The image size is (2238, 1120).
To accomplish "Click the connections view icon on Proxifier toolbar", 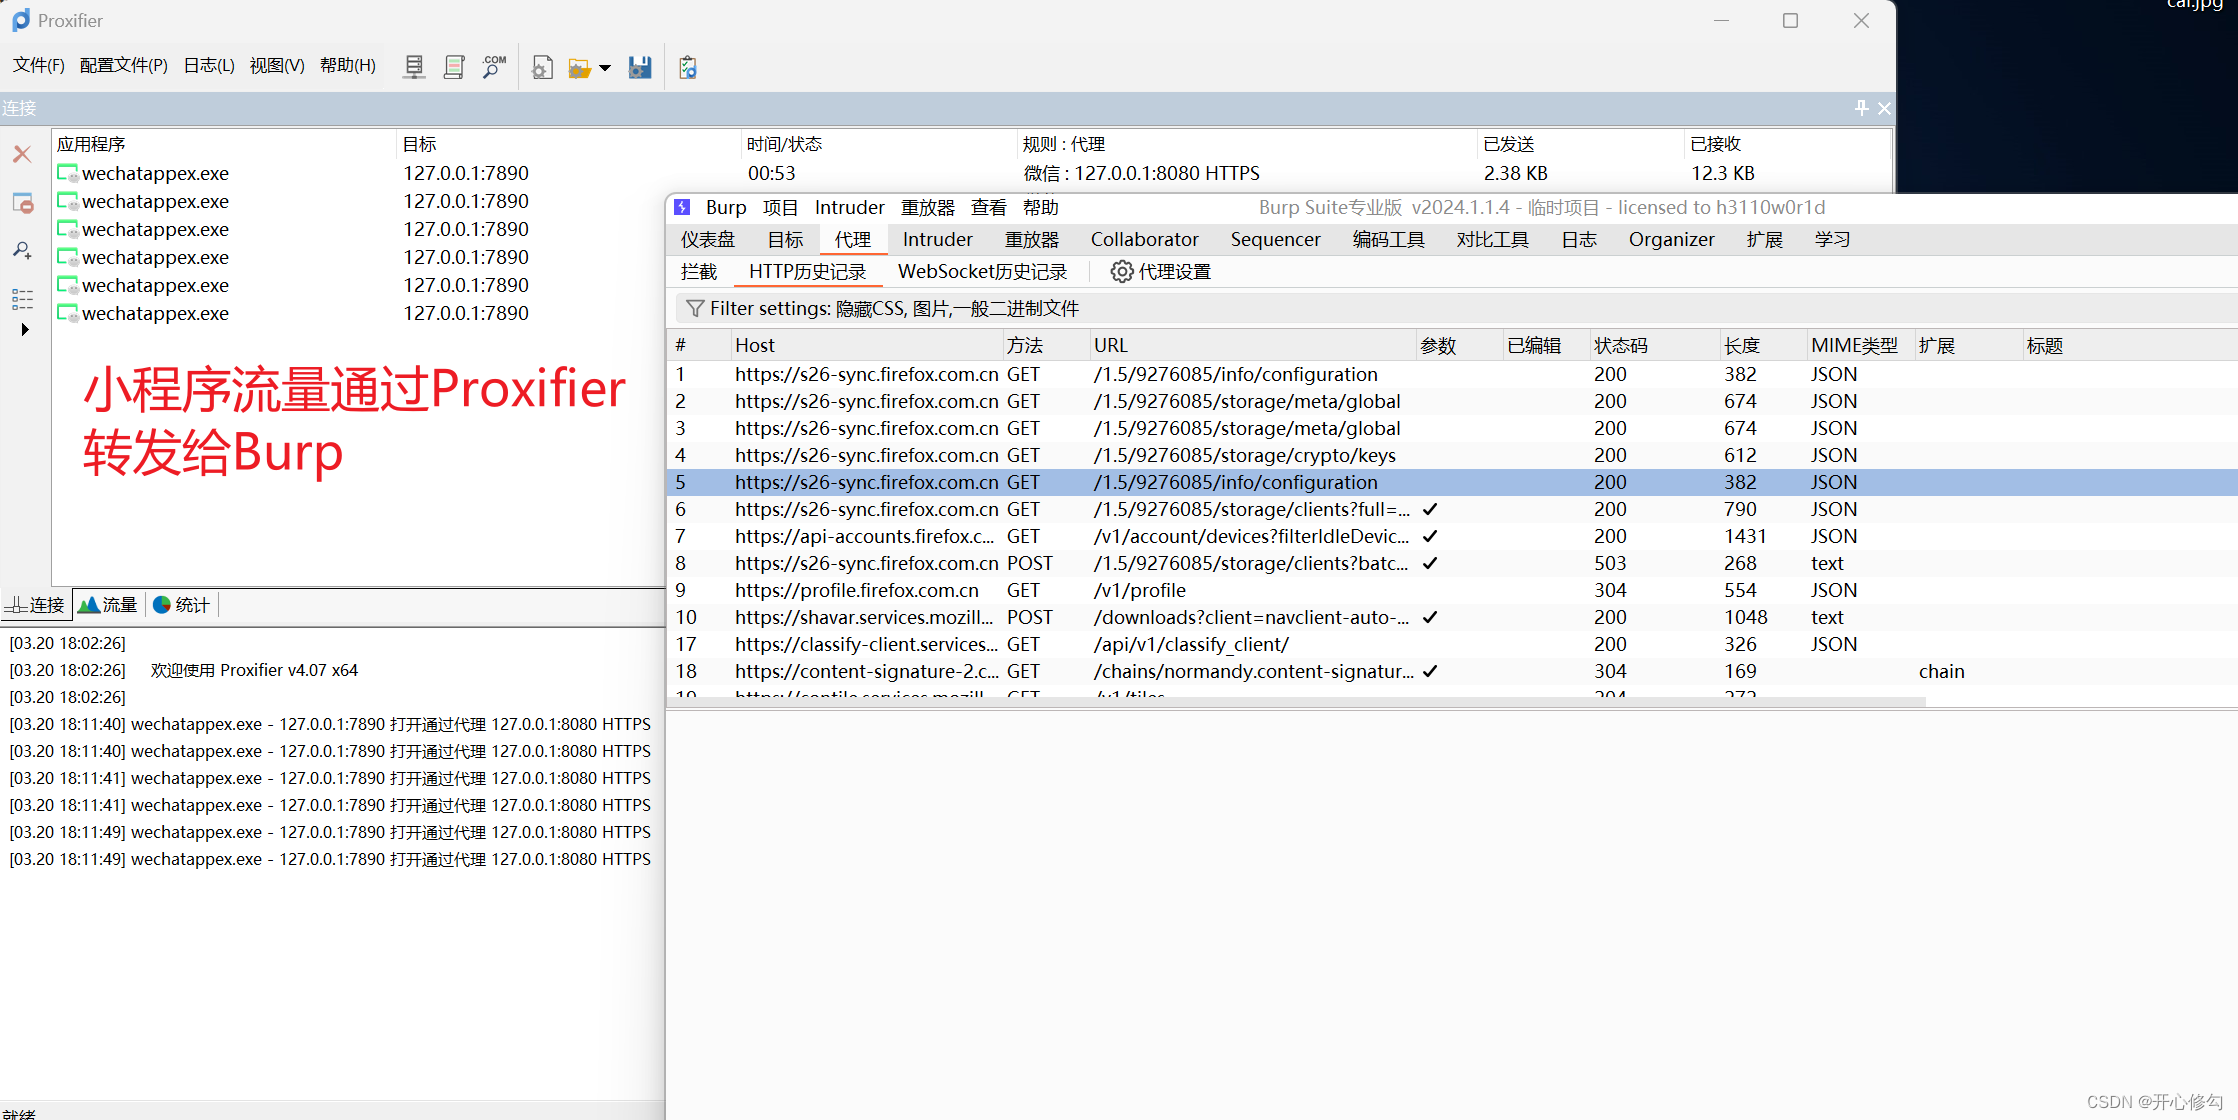I will tap(413, 67).
